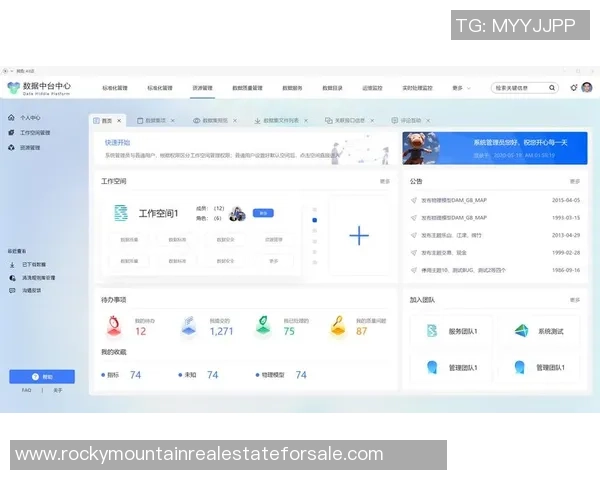600x480 pixels.
Task: Click the home icon for 个人中心
Action: (x=11, y=118)
